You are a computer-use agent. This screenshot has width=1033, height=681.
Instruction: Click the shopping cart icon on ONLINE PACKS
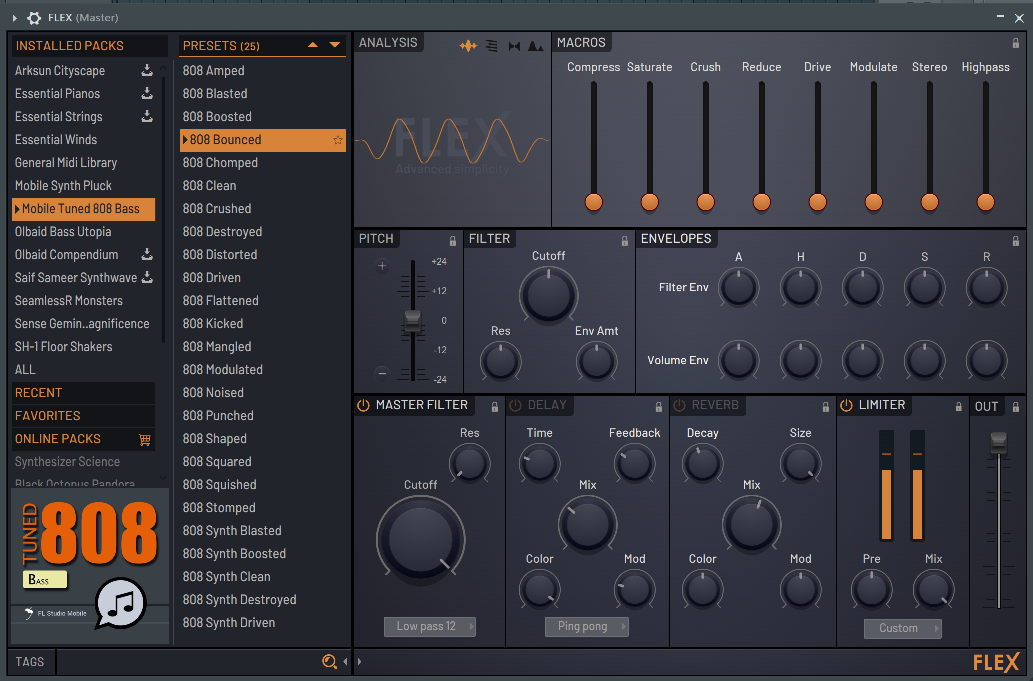(145, 439)
